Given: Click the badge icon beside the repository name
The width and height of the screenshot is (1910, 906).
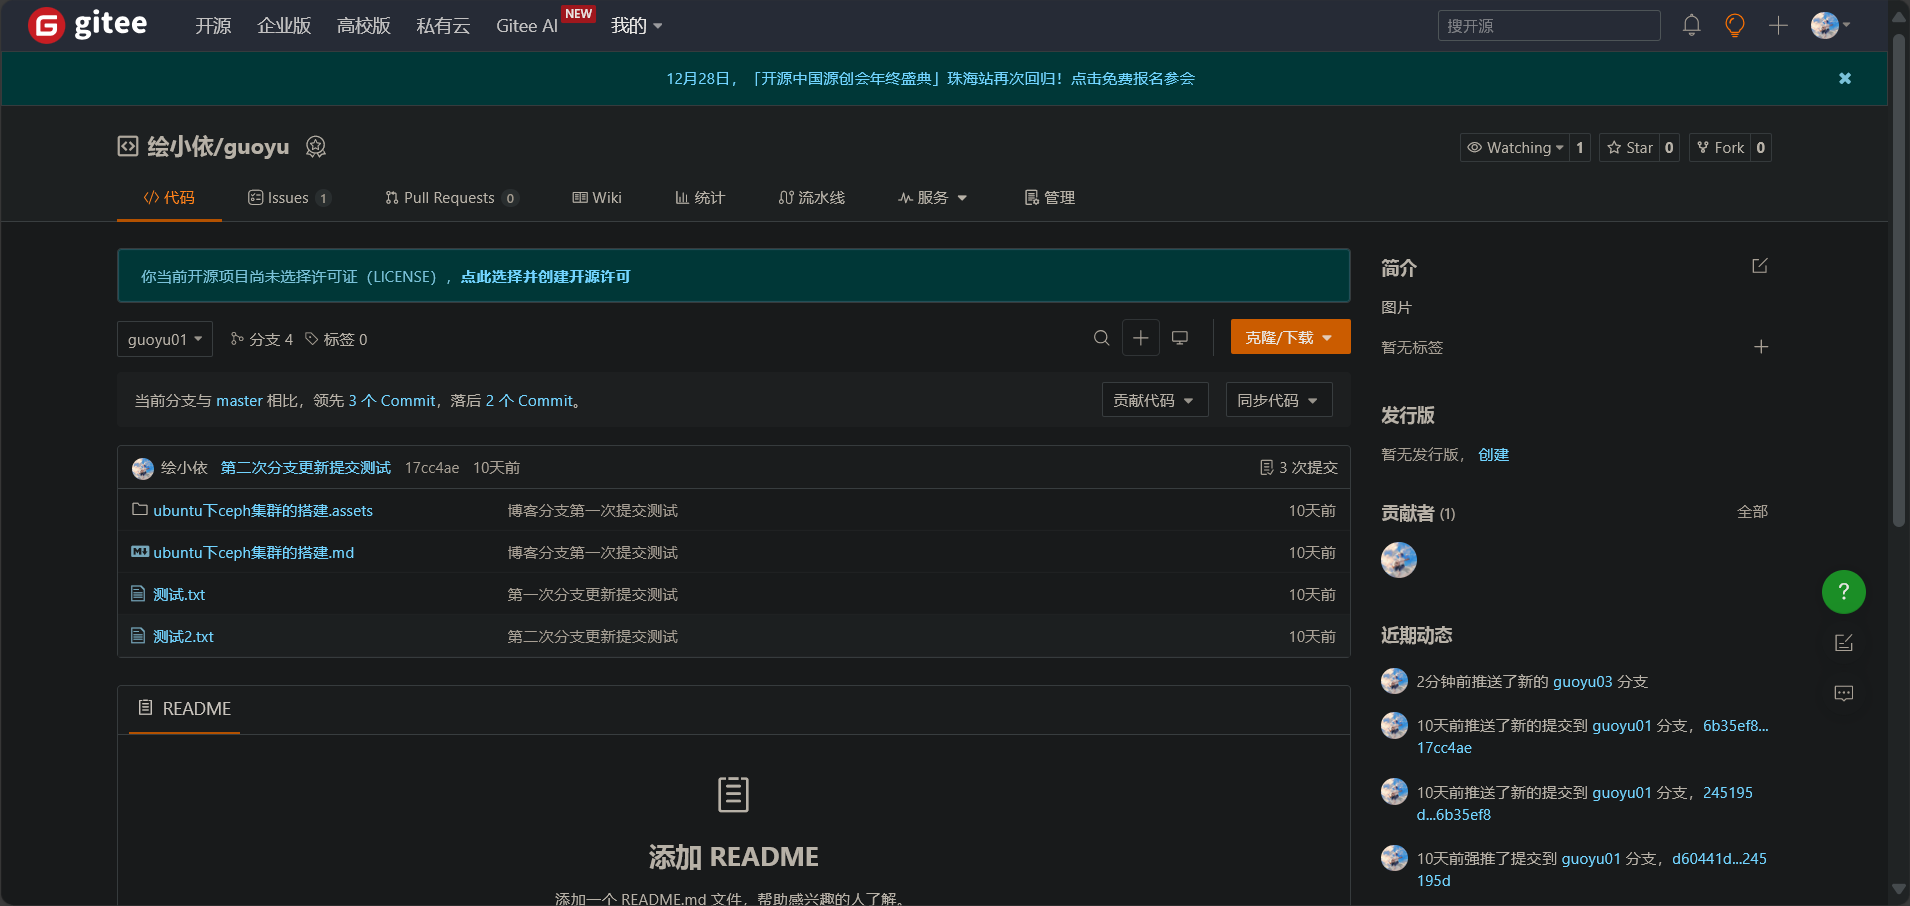Looking at the screenshot, I should coord(316,147).
